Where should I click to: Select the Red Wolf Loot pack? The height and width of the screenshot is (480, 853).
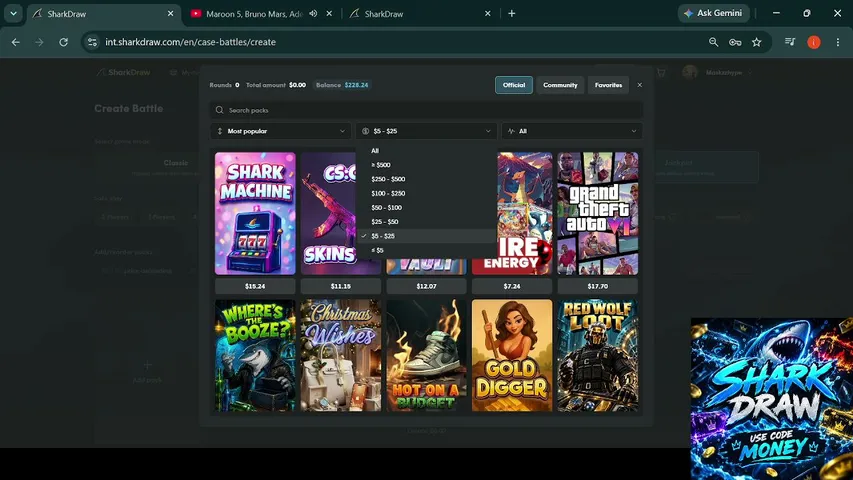[597, 355]
